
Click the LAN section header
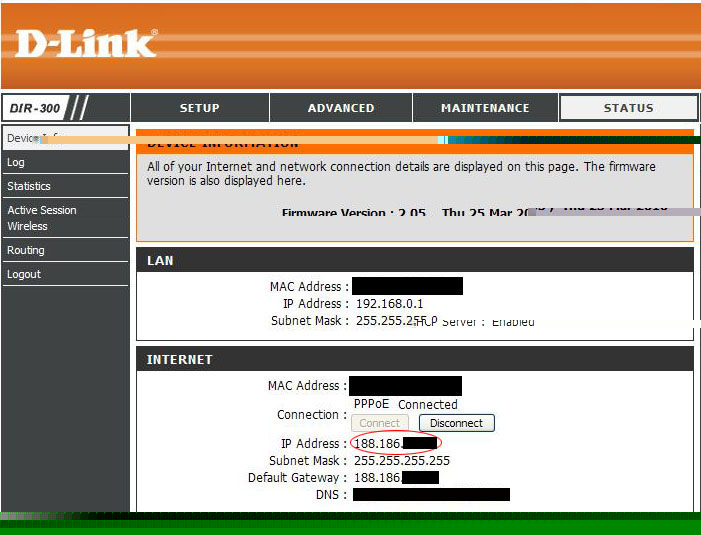(414, 261)
